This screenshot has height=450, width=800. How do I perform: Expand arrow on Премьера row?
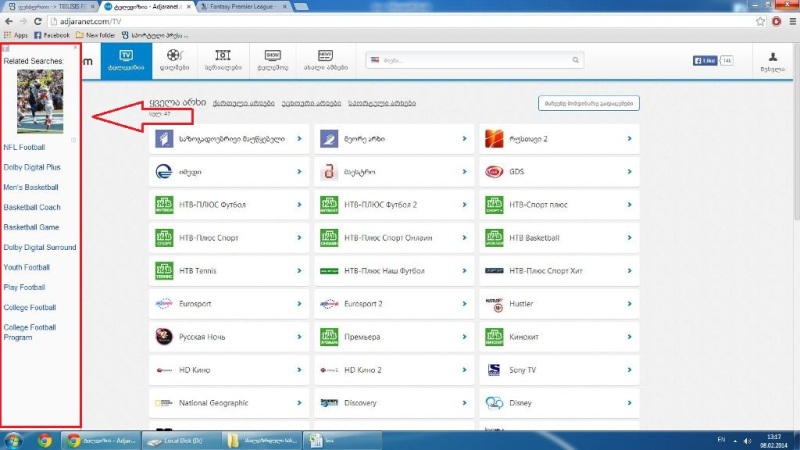464,337
